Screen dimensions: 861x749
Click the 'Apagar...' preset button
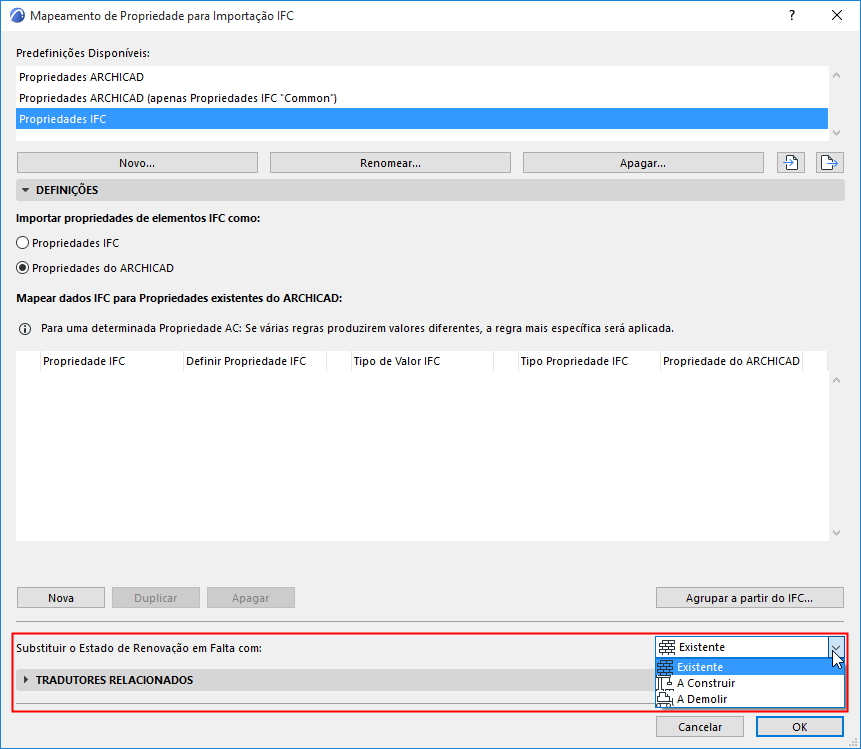click(643, 163)
